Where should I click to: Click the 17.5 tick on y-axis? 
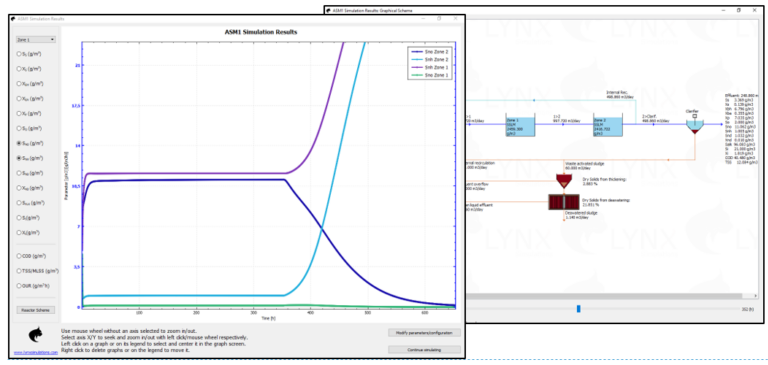point(77,105)
